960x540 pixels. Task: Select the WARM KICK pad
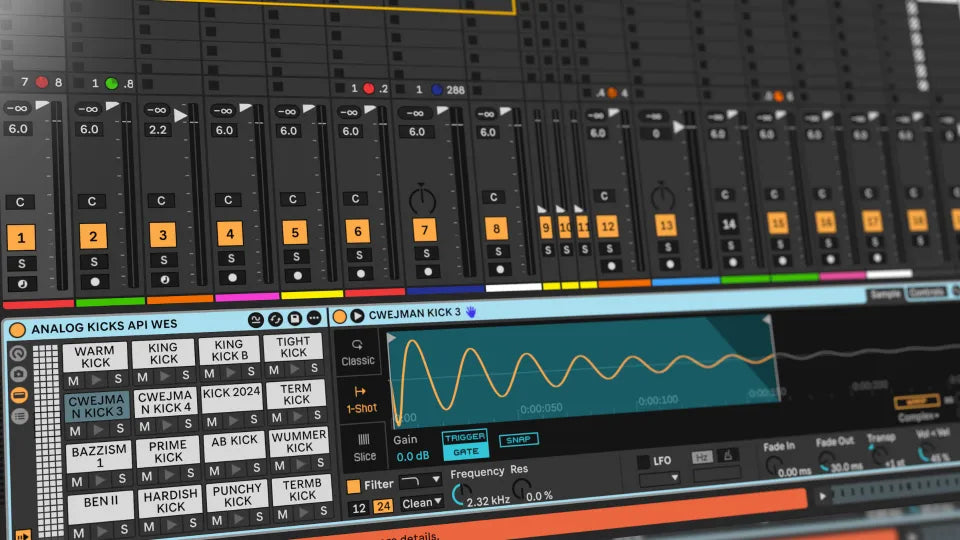point(96,356)
